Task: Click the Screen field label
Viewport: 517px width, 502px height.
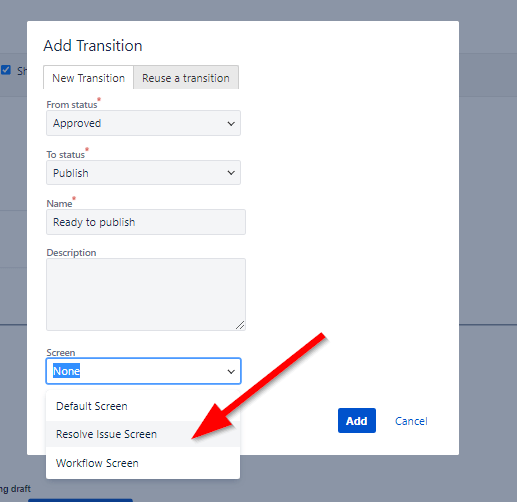Action: [x=61, y=352]
